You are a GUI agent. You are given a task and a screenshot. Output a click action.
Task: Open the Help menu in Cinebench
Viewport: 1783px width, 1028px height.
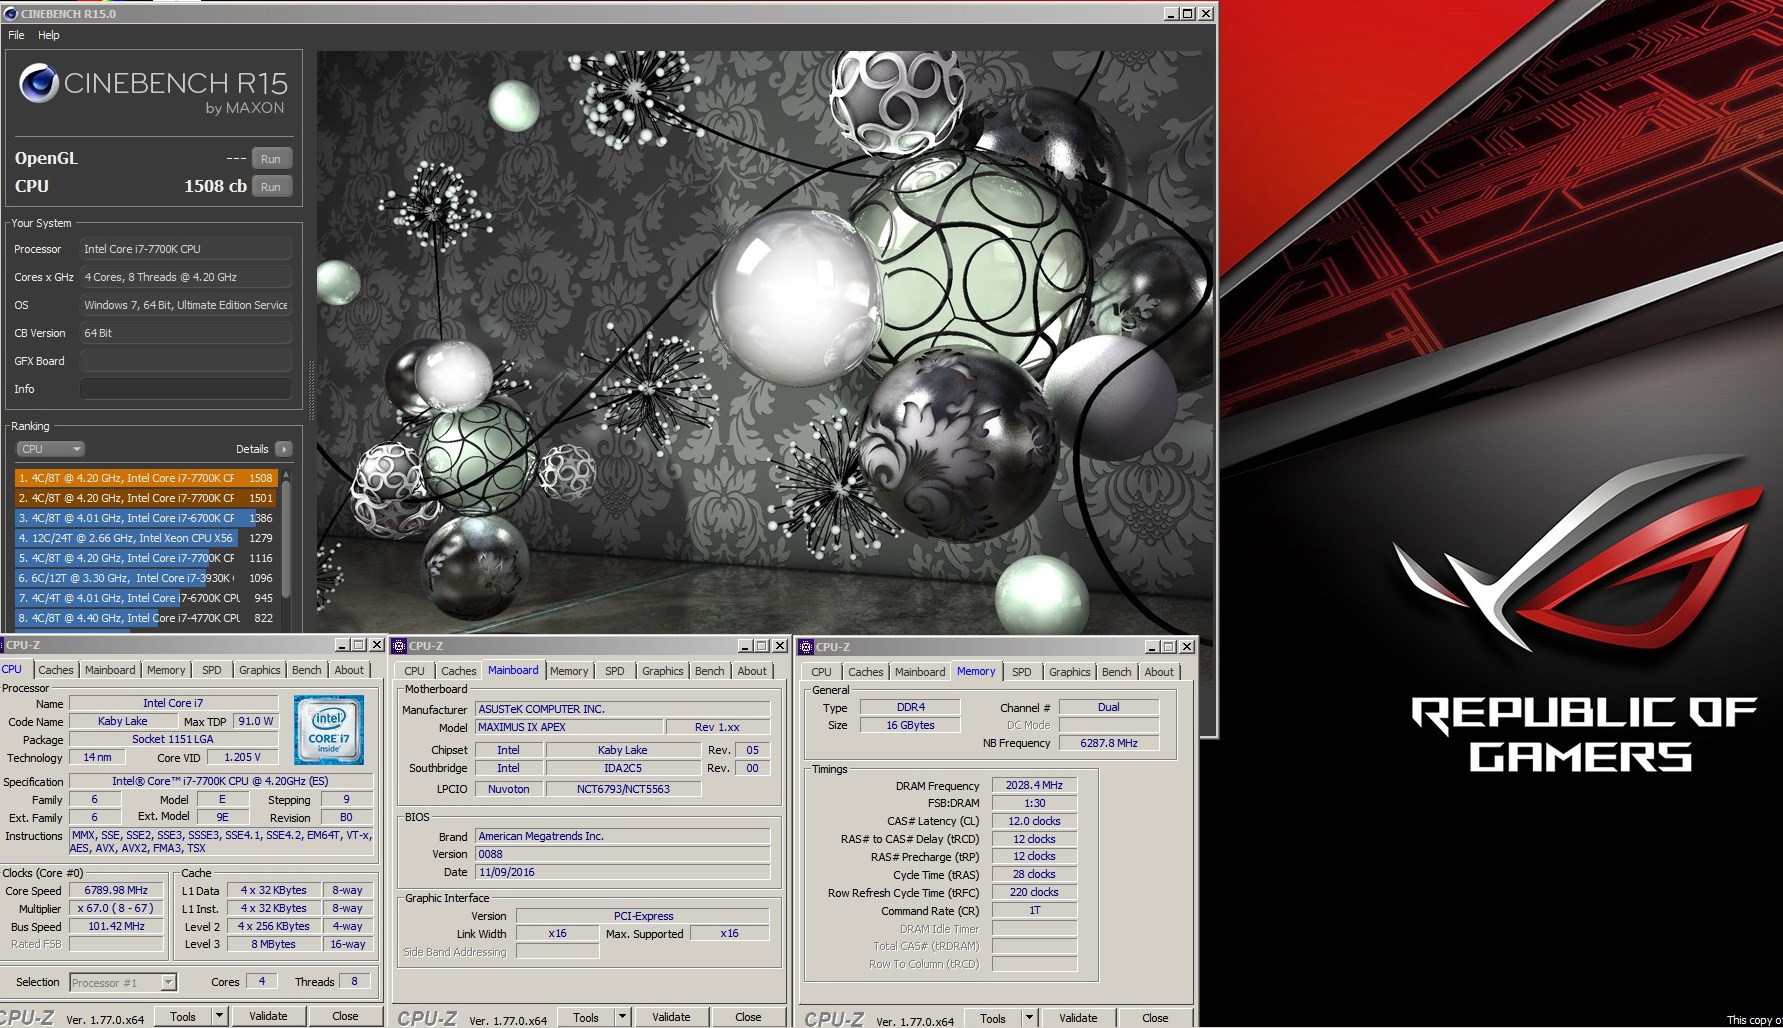49,35
